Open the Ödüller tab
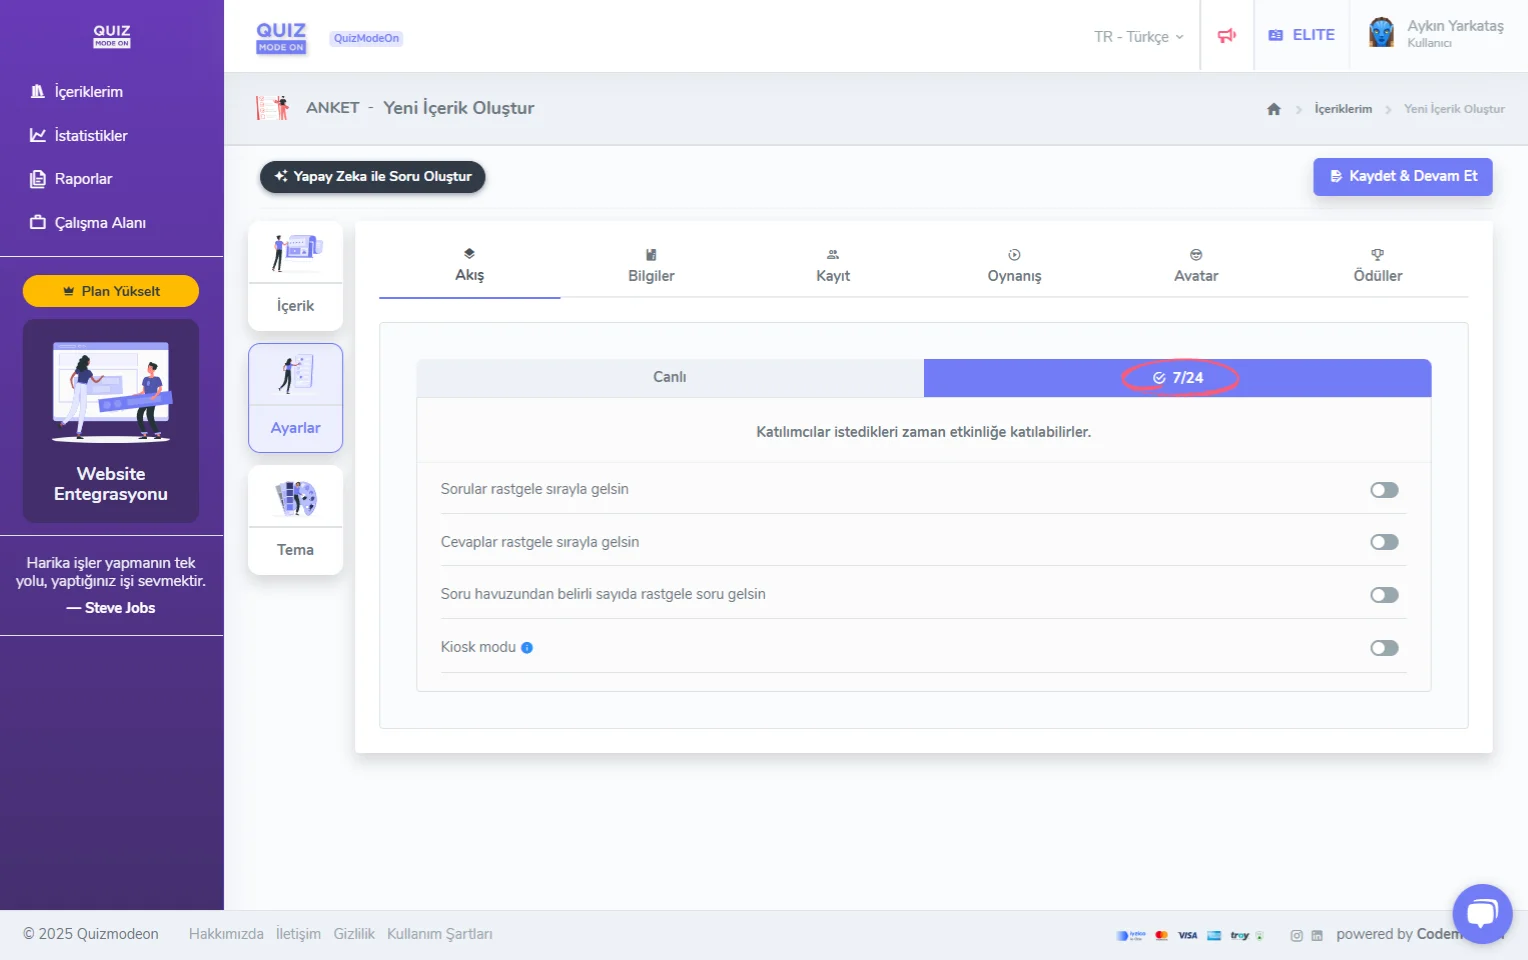Viewport: 1528px width, 960px height. point(1377,266)
